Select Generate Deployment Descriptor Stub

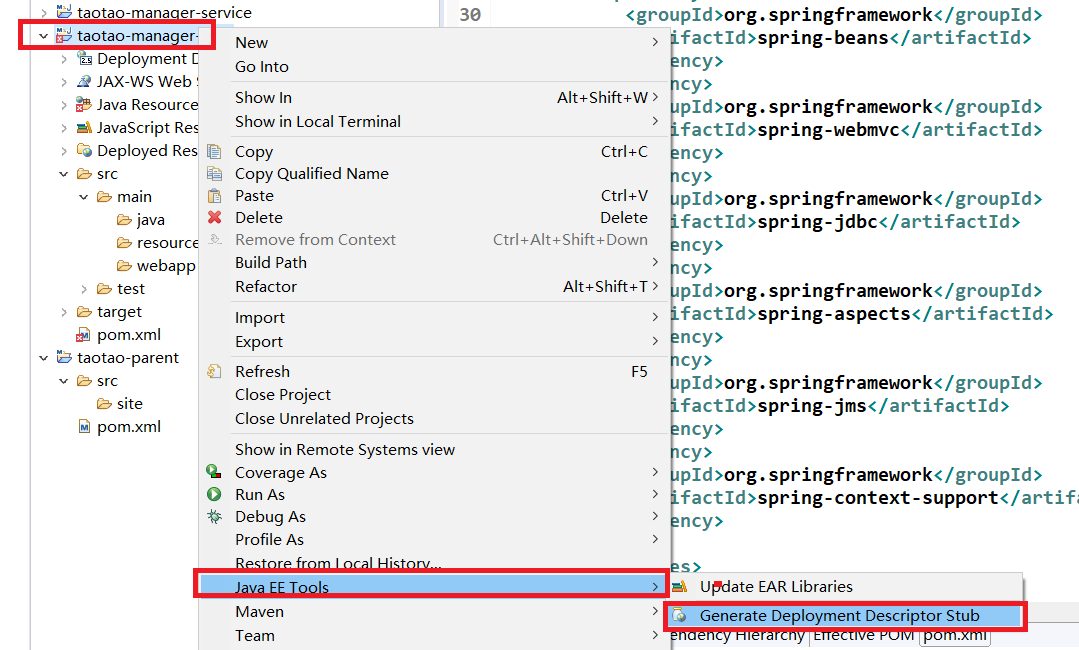844,616
